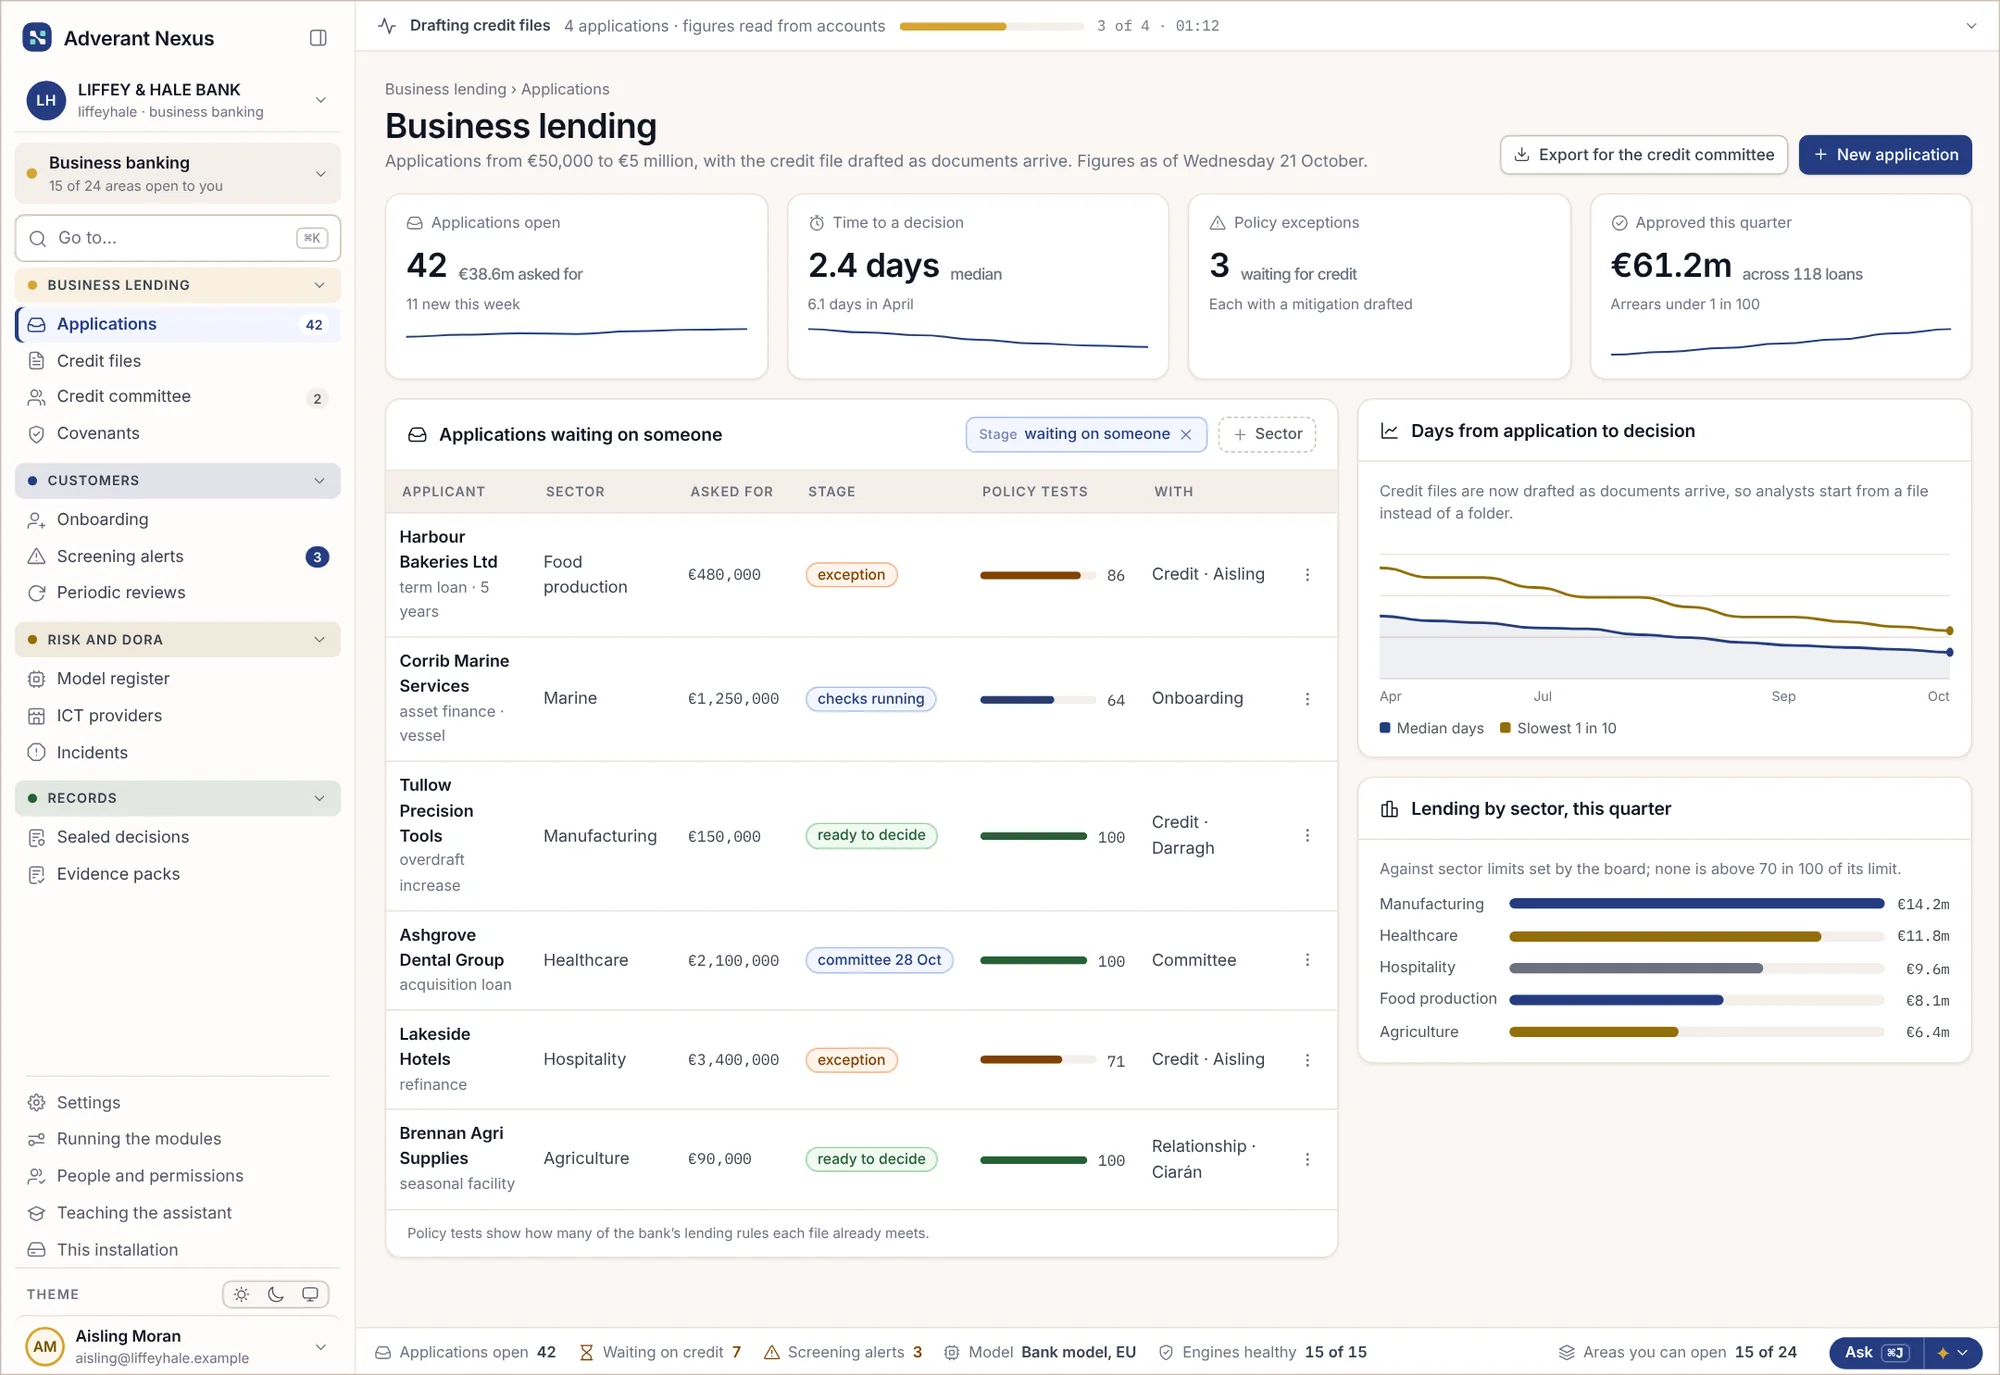This screenshot has height=1375, width=2000.
Task: Click the Adverant Nexus logo icon
Action: [37, 38]
